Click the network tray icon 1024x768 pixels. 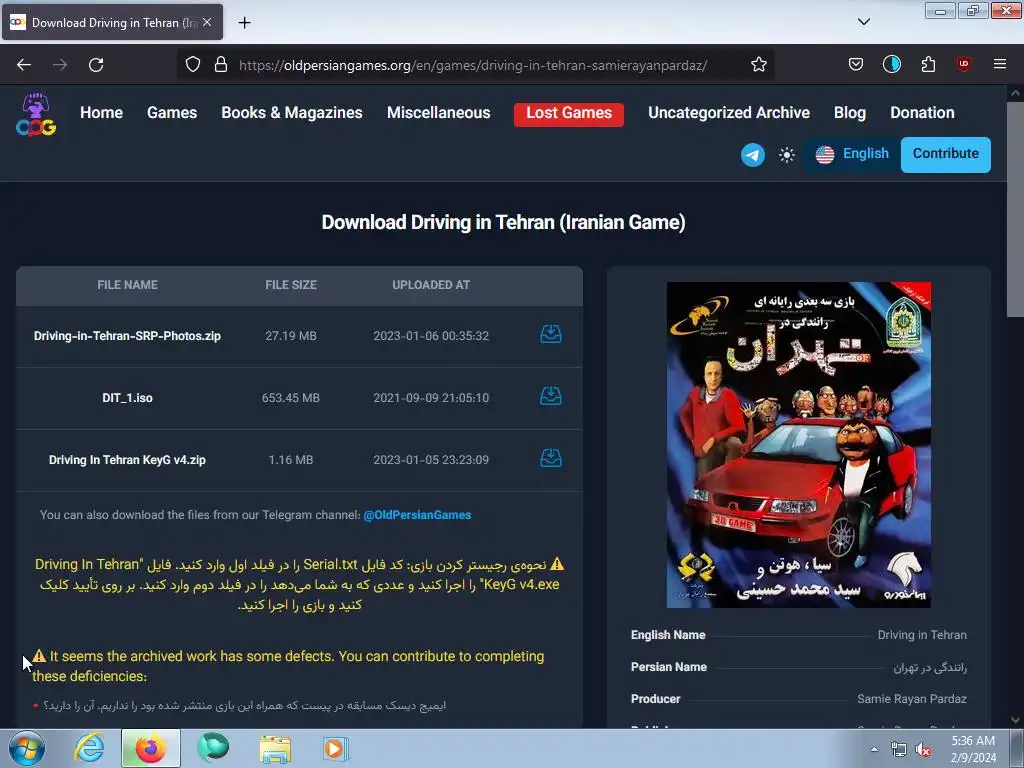tap(899, 750)
